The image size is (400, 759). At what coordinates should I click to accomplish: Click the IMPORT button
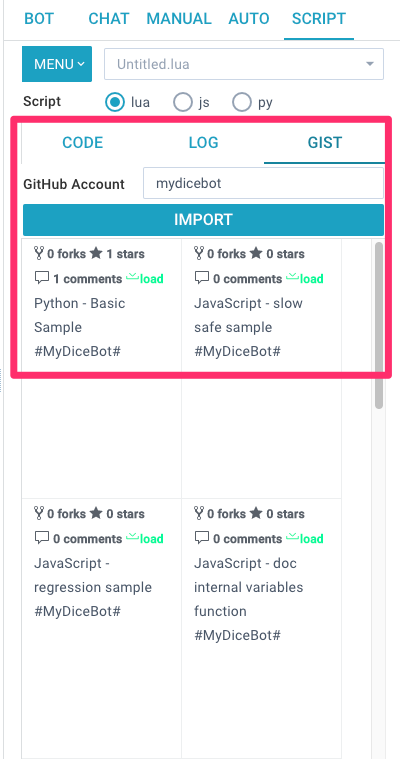coord(203,219)
